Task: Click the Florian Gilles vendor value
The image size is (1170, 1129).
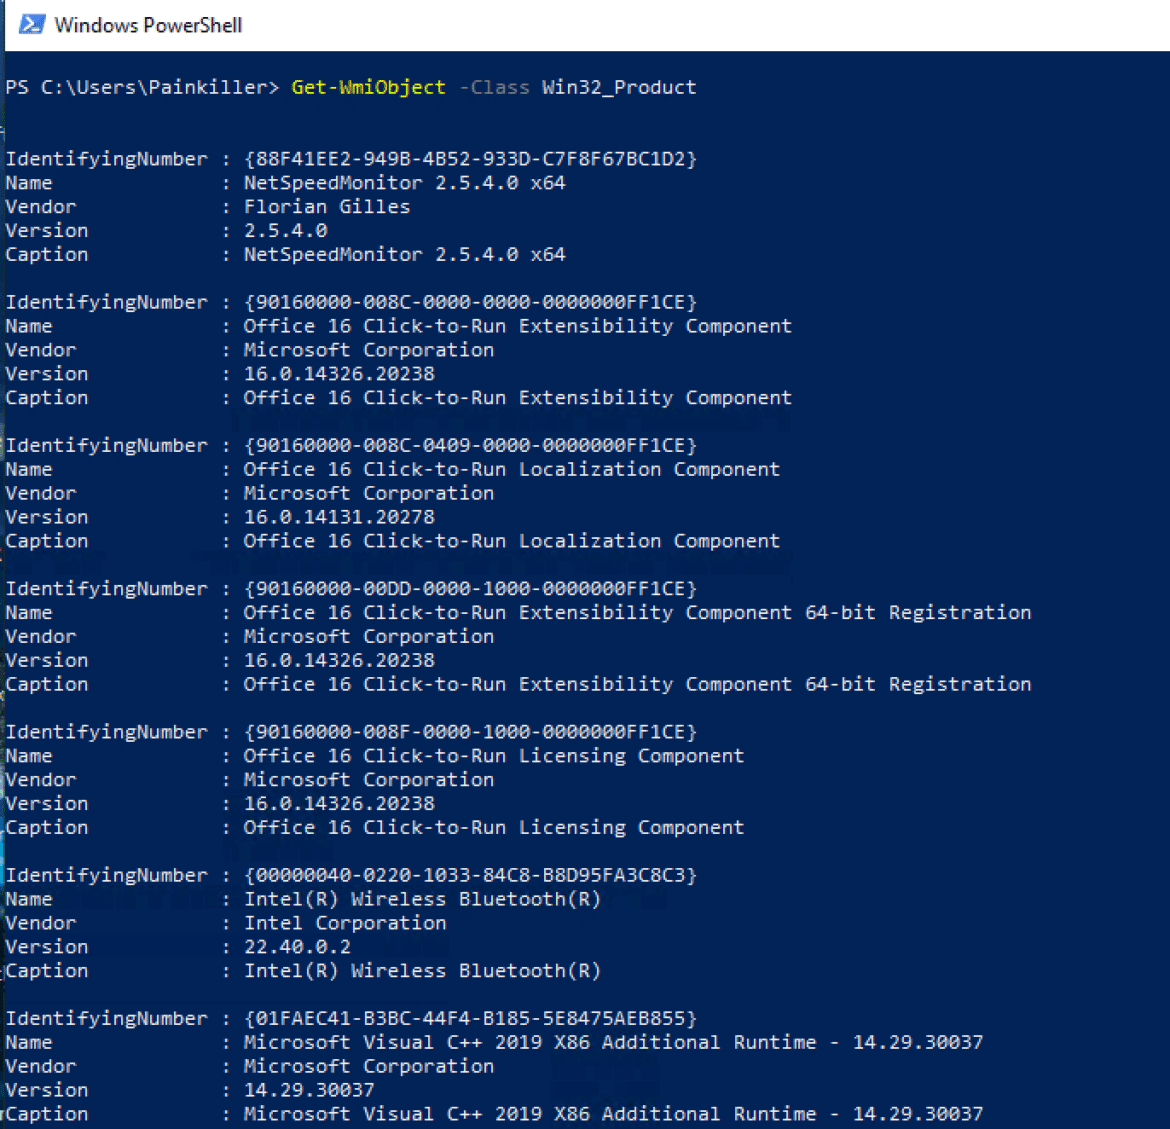Action: coord(327,206)
